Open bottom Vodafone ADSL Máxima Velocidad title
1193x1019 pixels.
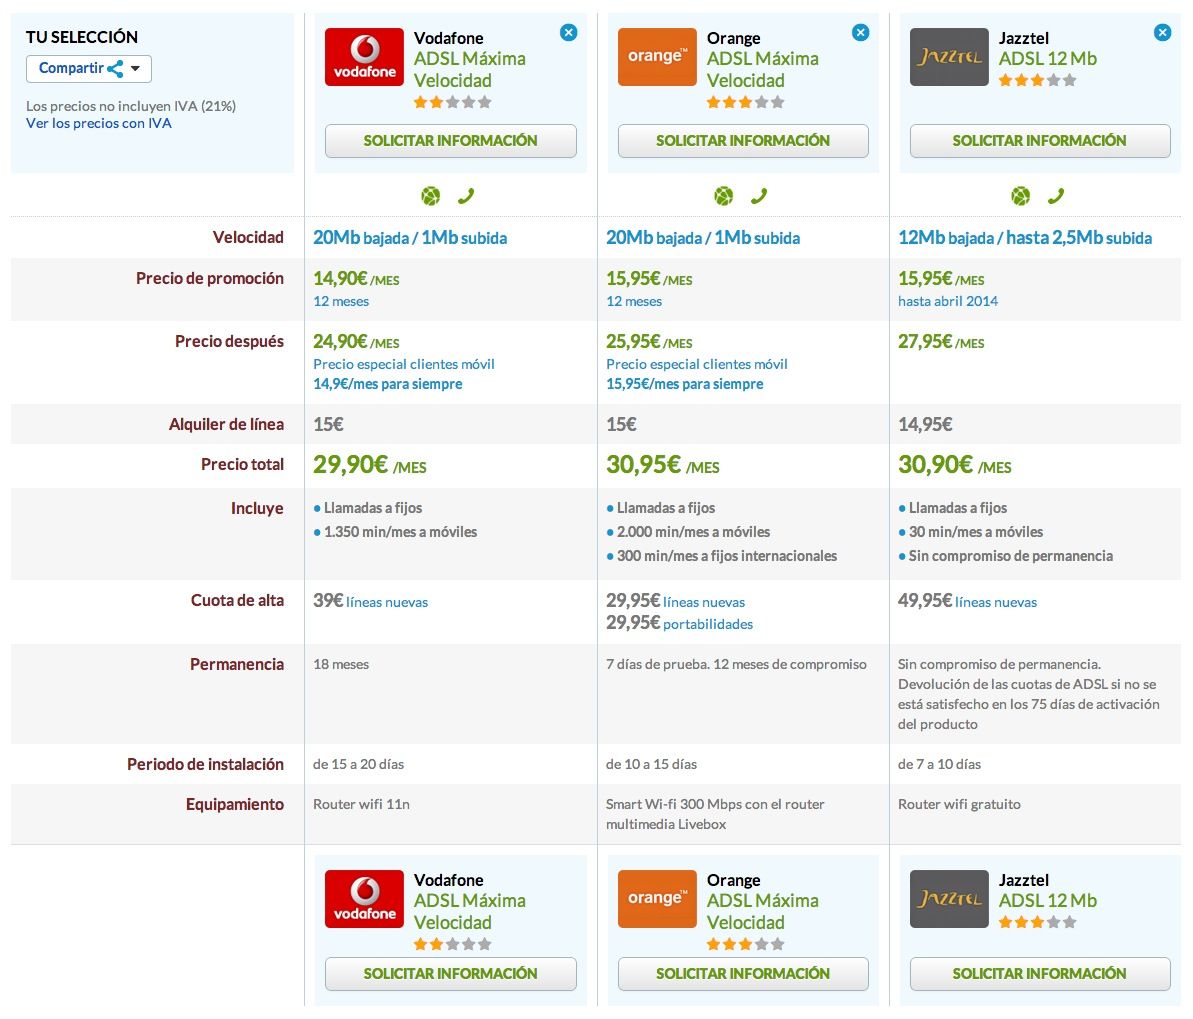(469, 911)
